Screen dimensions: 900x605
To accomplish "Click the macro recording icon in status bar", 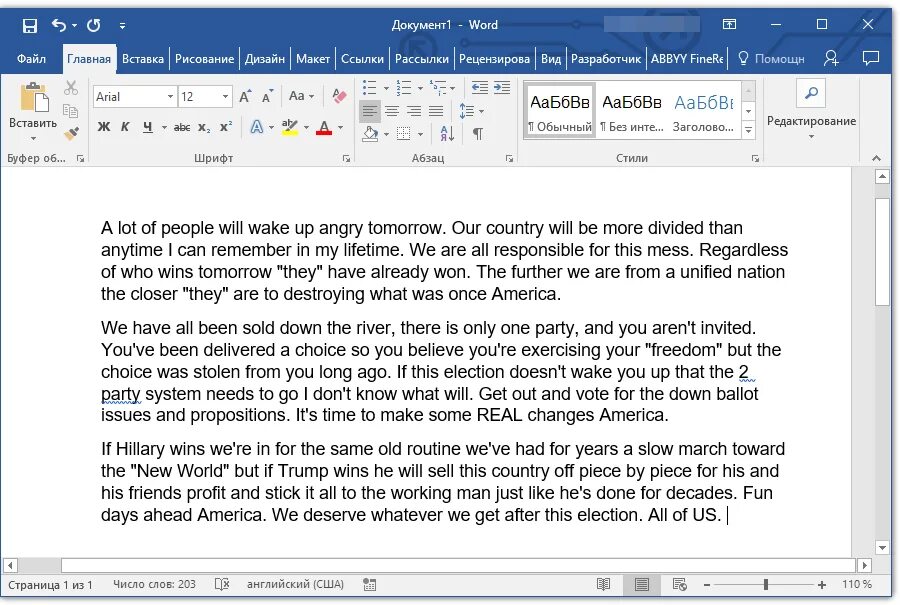I will point(370,584).
